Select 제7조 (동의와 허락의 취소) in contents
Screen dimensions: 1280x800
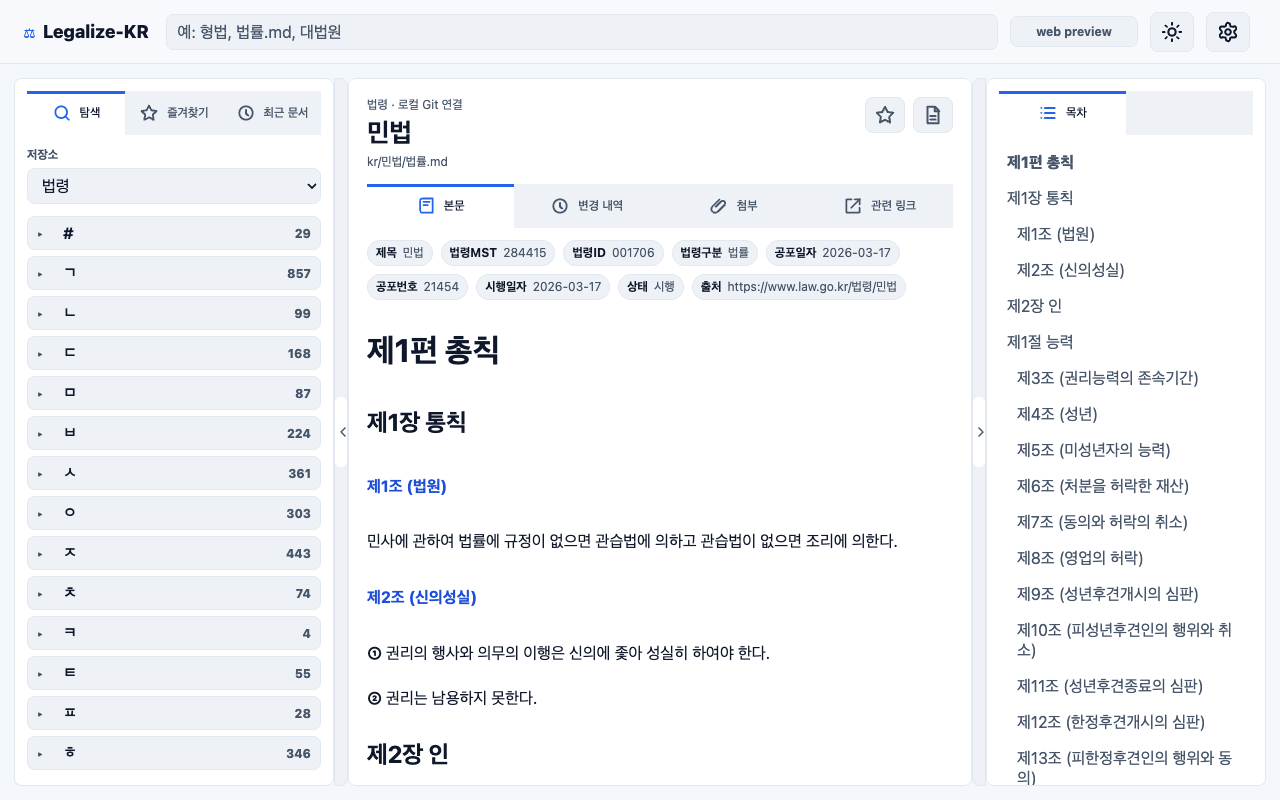(x=1102, y=522)
